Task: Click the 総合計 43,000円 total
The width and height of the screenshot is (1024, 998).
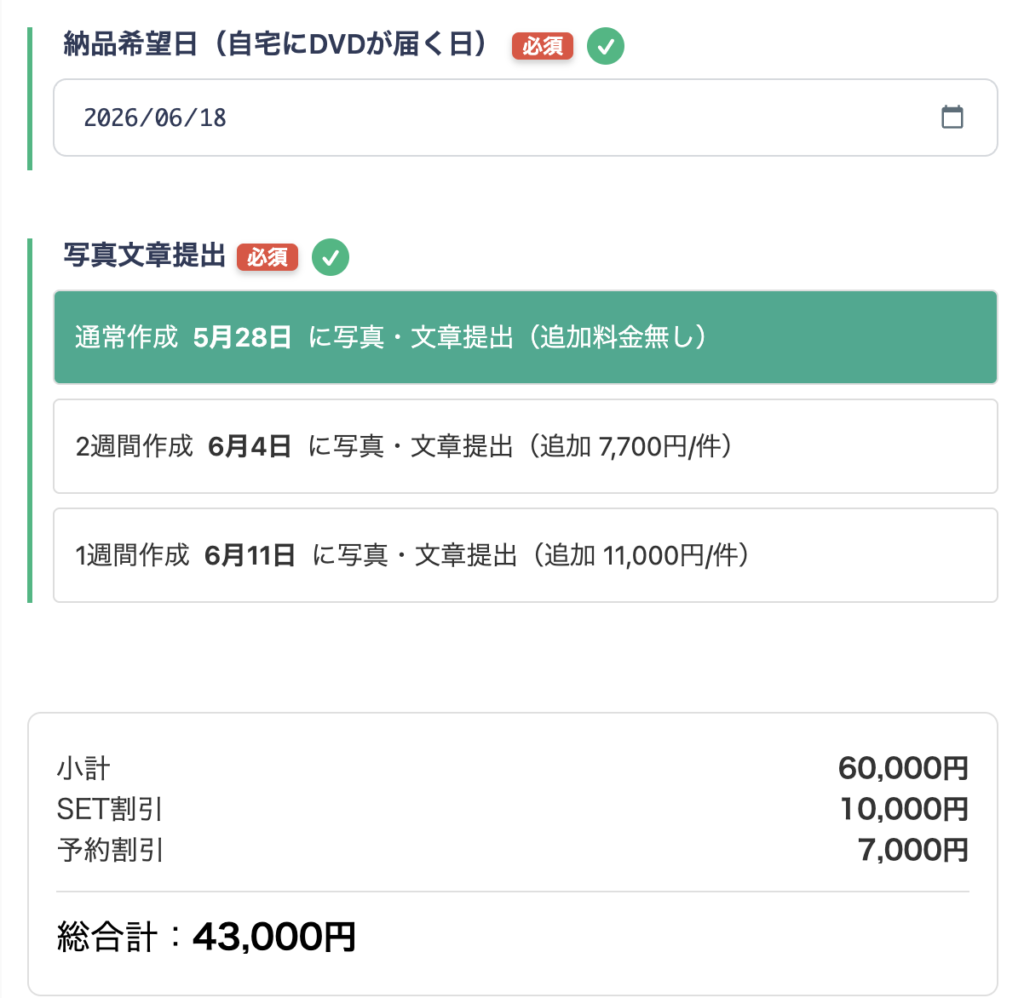Action: pos(206,937)
